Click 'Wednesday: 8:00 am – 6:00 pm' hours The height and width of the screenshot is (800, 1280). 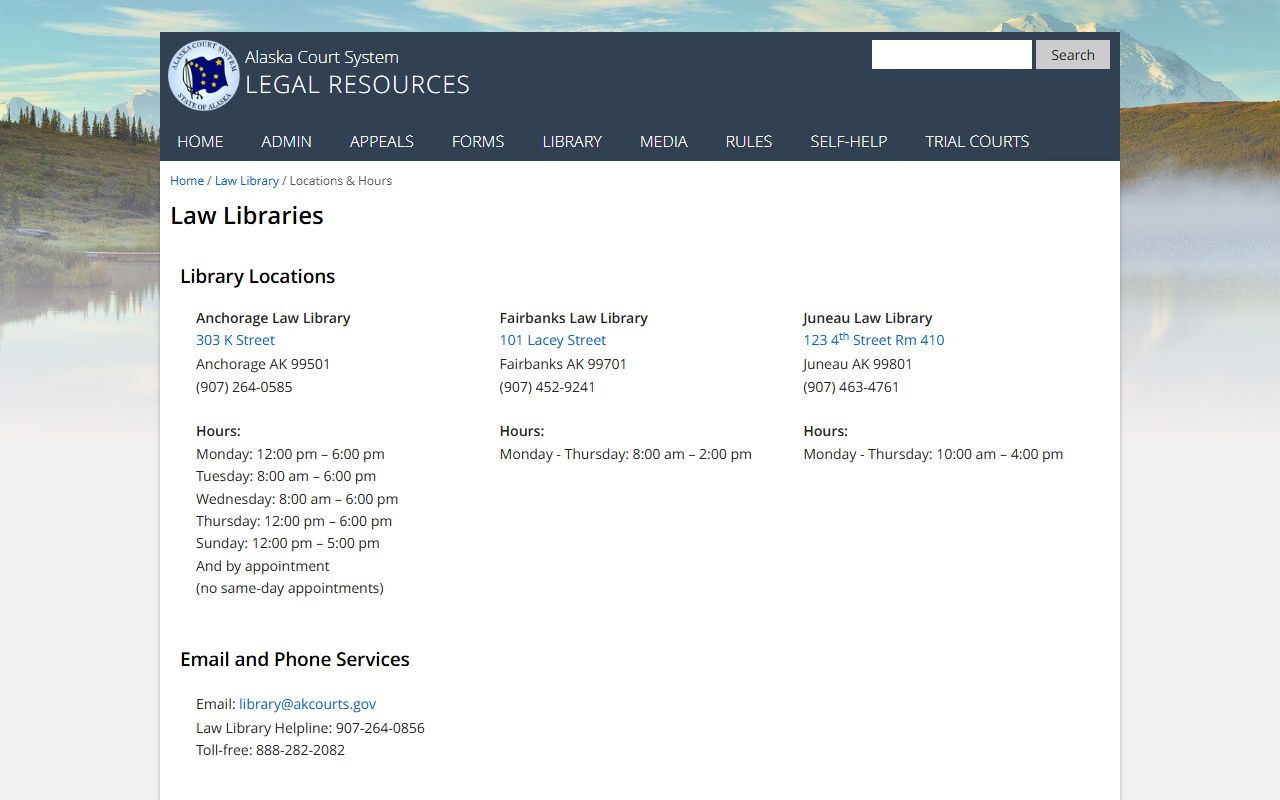click(297, 499)
